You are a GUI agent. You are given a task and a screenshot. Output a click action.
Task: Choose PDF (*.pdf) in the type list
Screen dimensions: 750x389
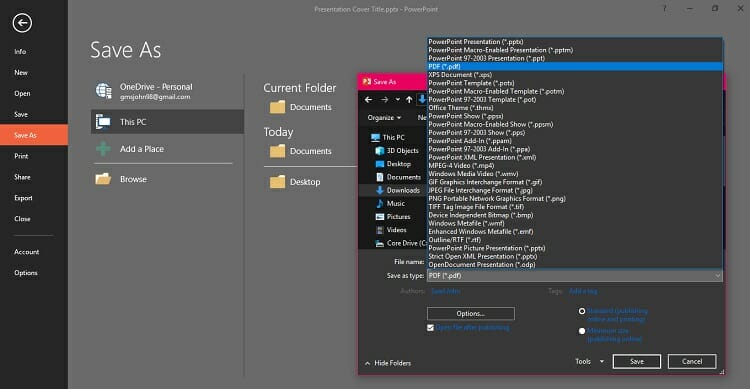tap(574, 67)
